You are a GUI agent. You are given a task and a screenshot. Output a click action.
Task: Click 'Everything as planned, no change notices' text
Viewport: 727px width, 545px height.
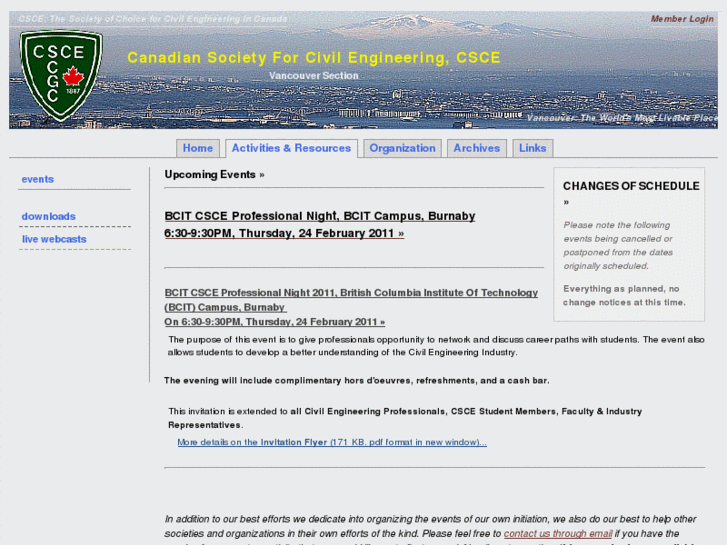click(624, 295)
